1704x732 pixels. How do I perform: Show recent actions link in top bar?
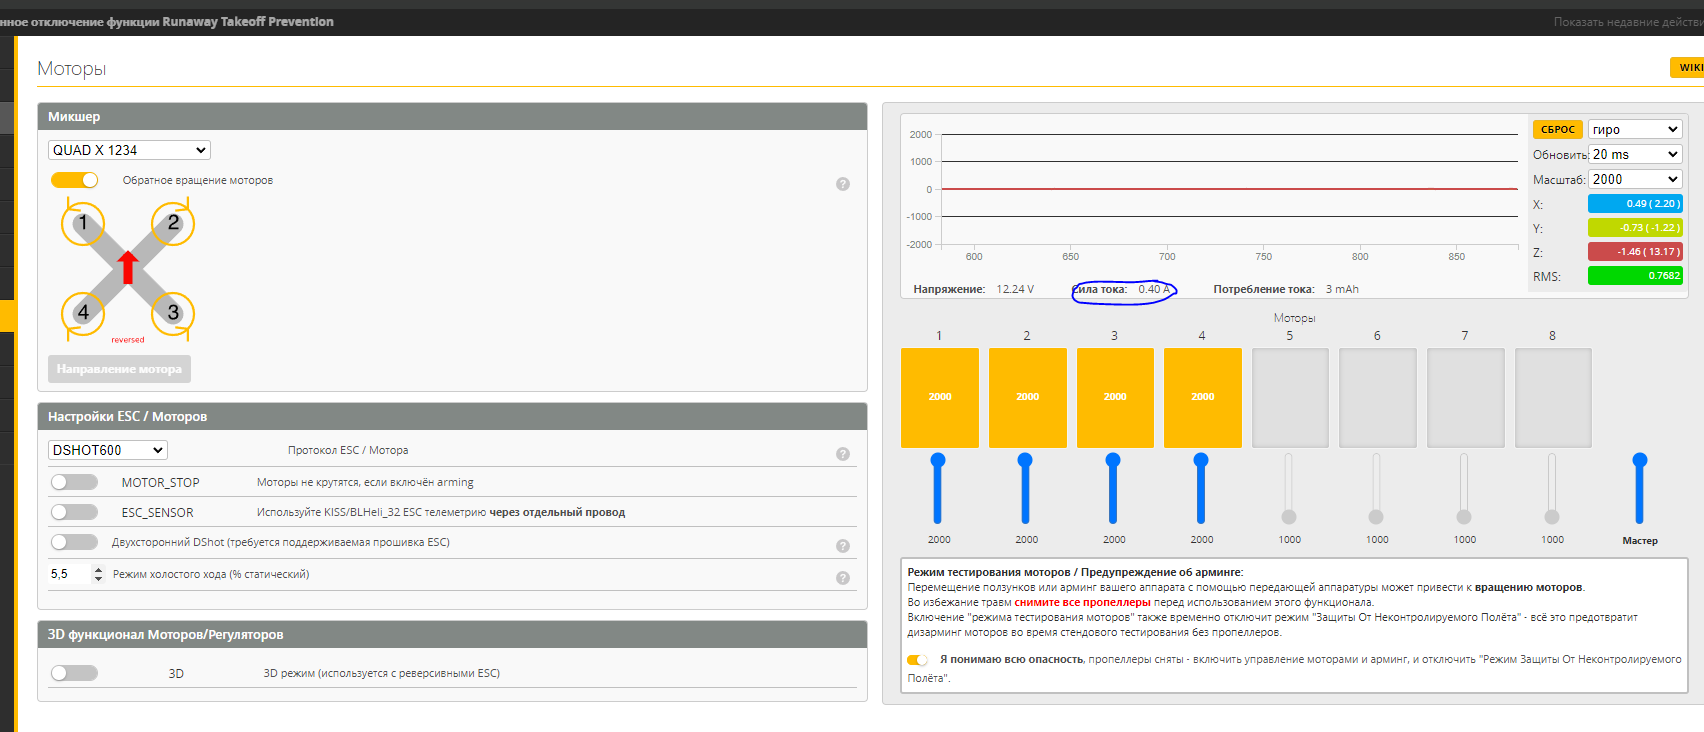[1628, 22]
